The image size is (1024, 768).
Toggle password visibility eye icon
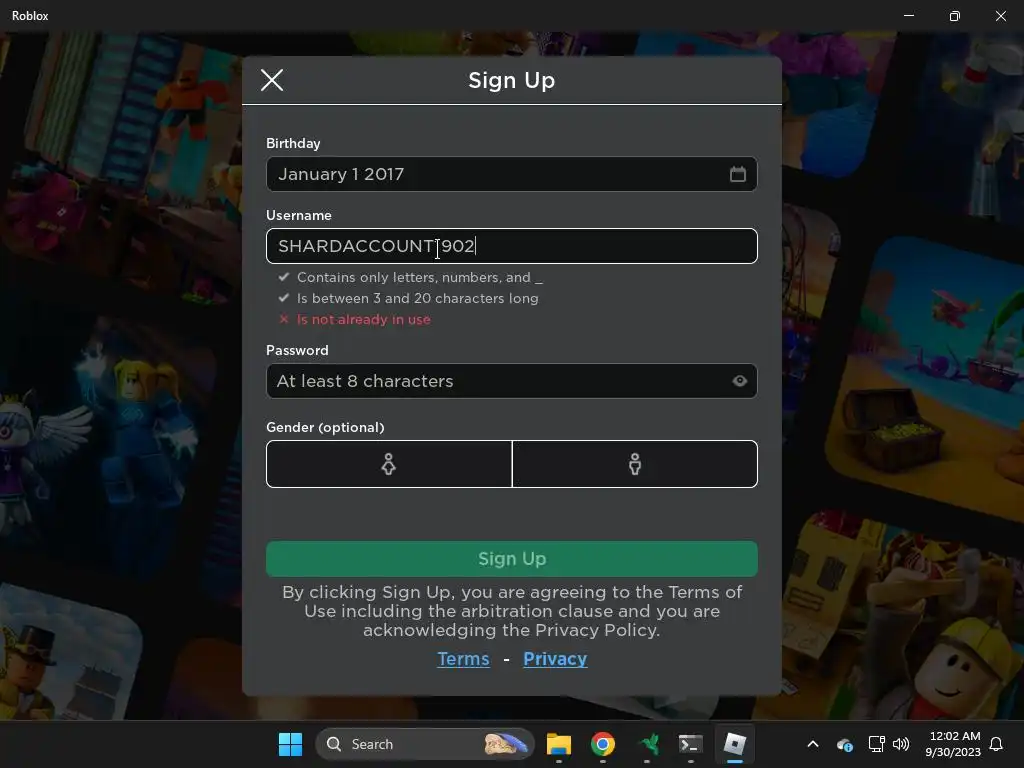click(x=739, y=381)
